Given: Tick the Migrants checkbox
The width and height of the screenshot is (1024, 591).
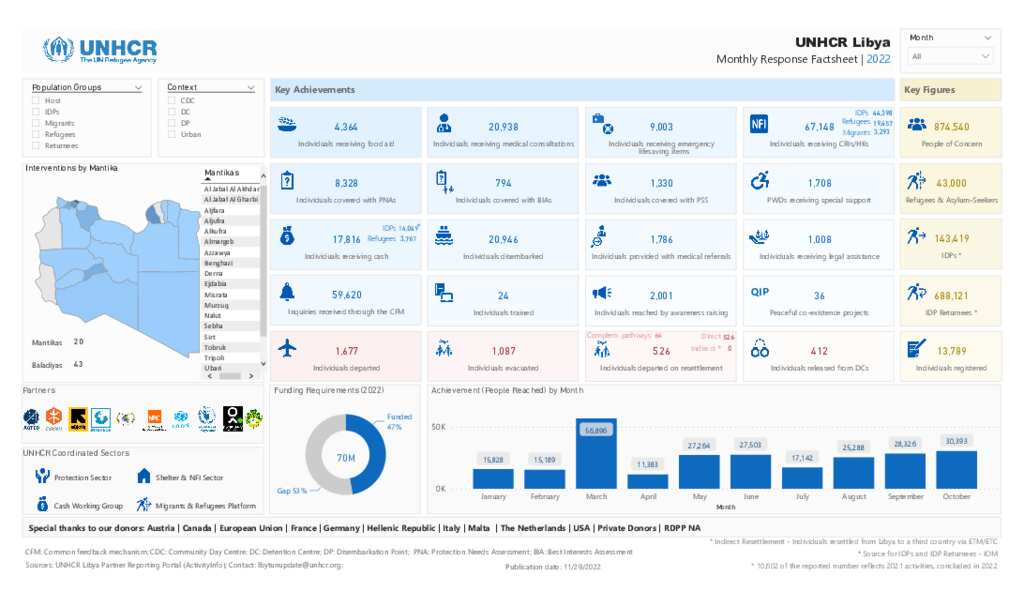Looking at the screenshot, I should click(x=36, y=123).
